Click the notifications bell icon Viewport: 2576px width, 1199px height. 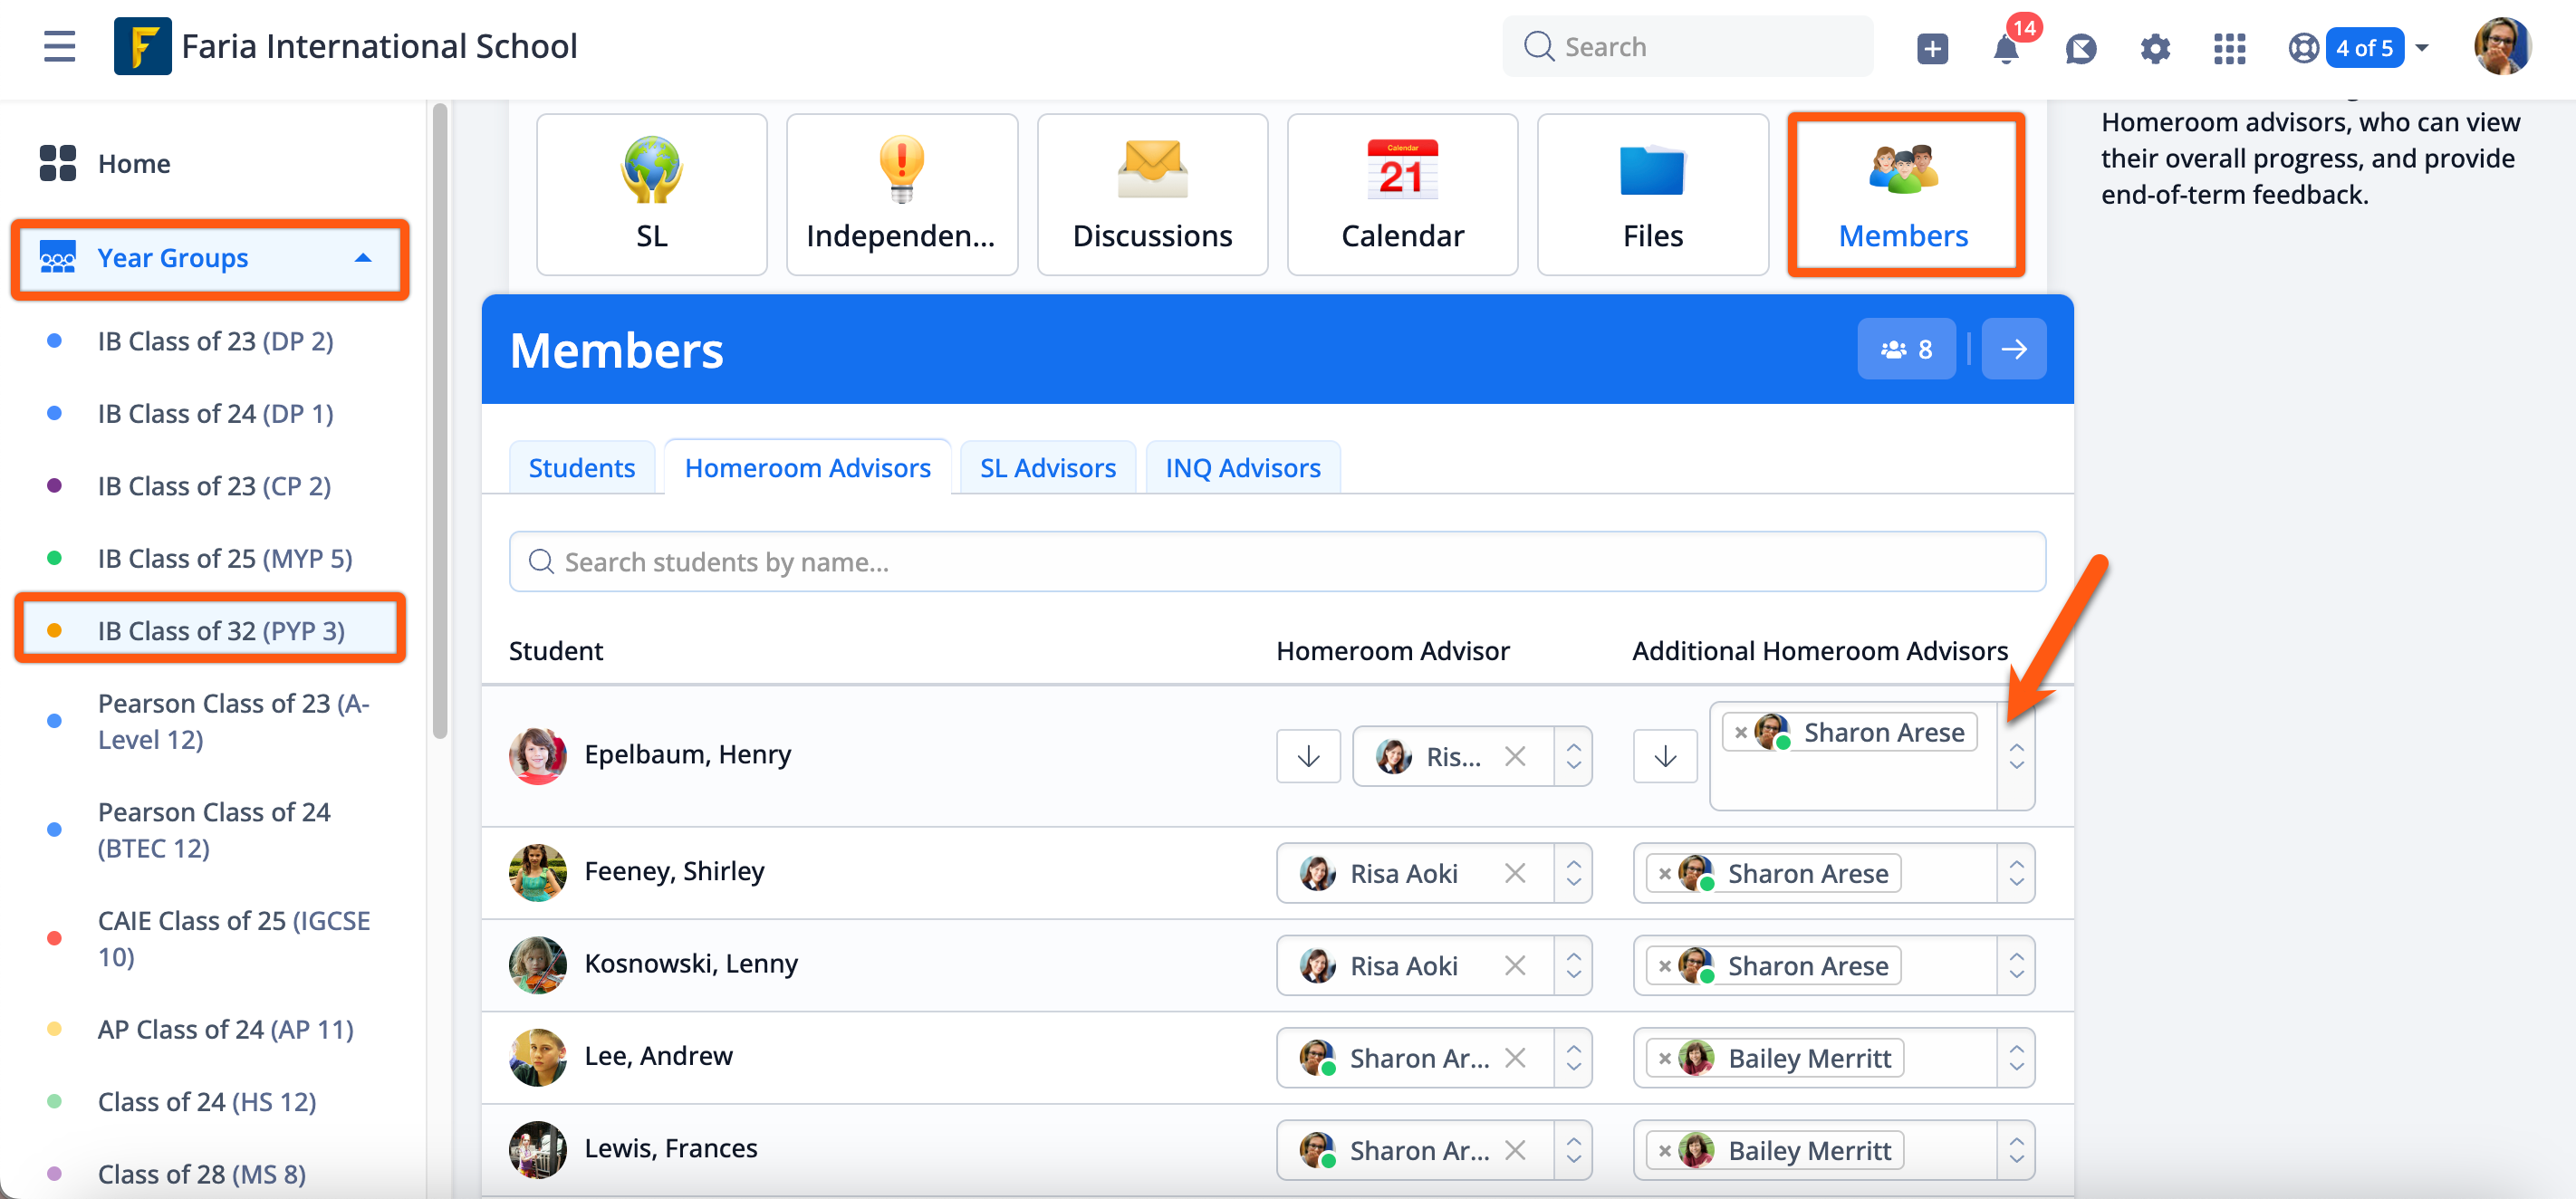click(2005, 48)
